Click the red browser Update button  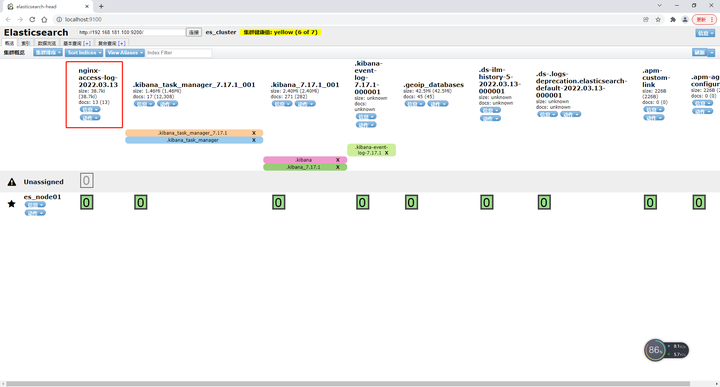click(x=704, y=19)
